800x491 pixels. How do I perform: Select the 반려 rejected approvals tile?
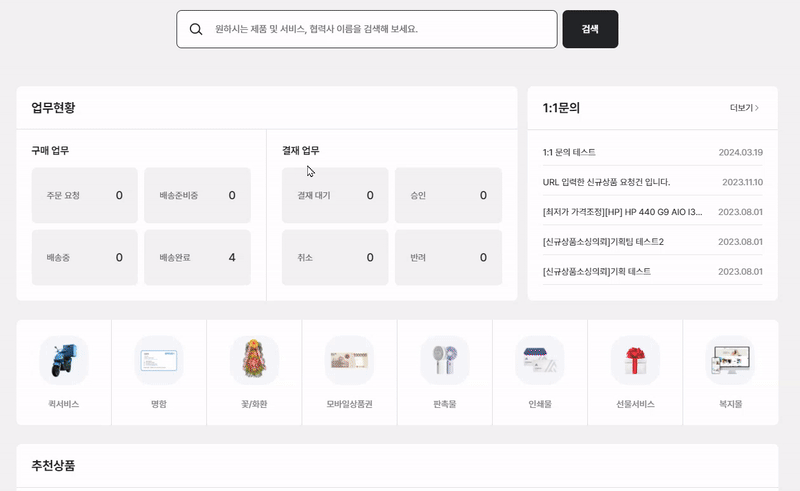tap(448, 257)
